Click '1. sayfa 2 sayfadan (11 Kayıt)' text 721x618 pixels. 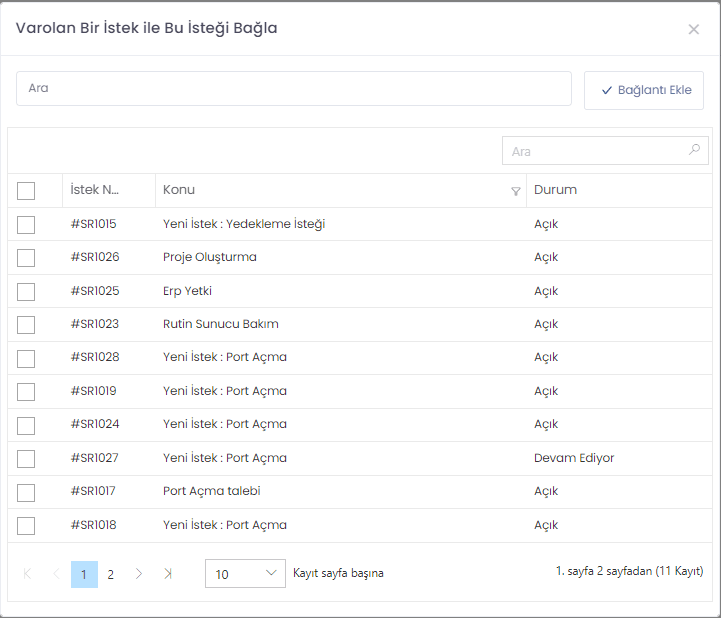coord(629,571)
